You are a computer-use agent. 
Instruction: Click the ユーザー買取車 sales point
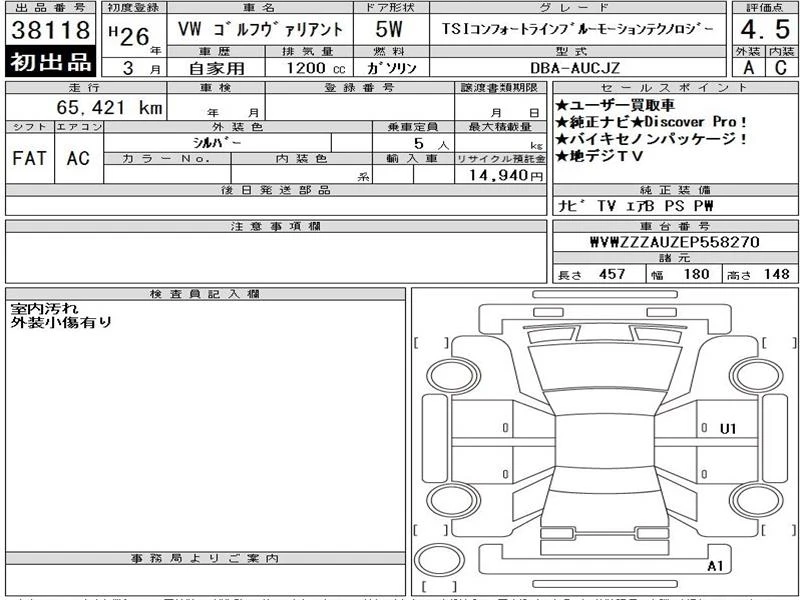pos(615,105)
